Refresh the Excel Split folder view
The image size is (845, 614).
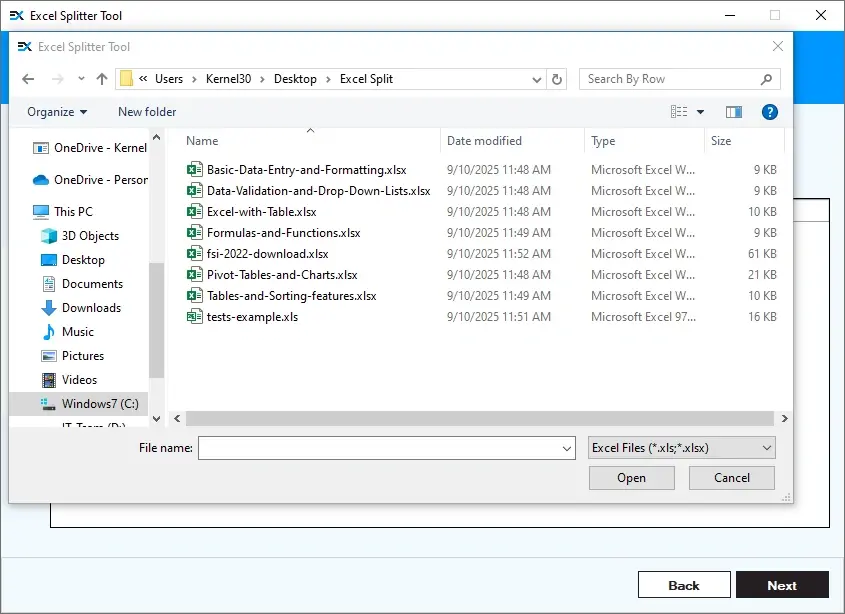558,79
